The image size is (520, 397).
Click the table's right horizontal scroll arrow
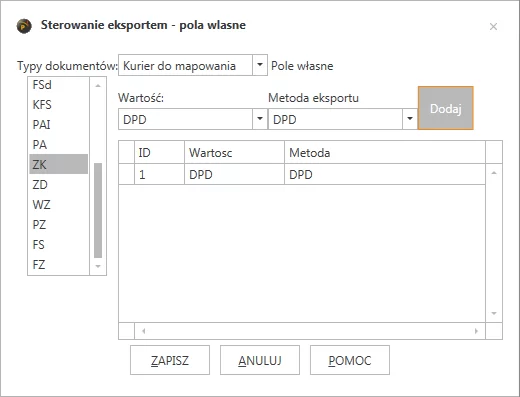tap(476, 331)
